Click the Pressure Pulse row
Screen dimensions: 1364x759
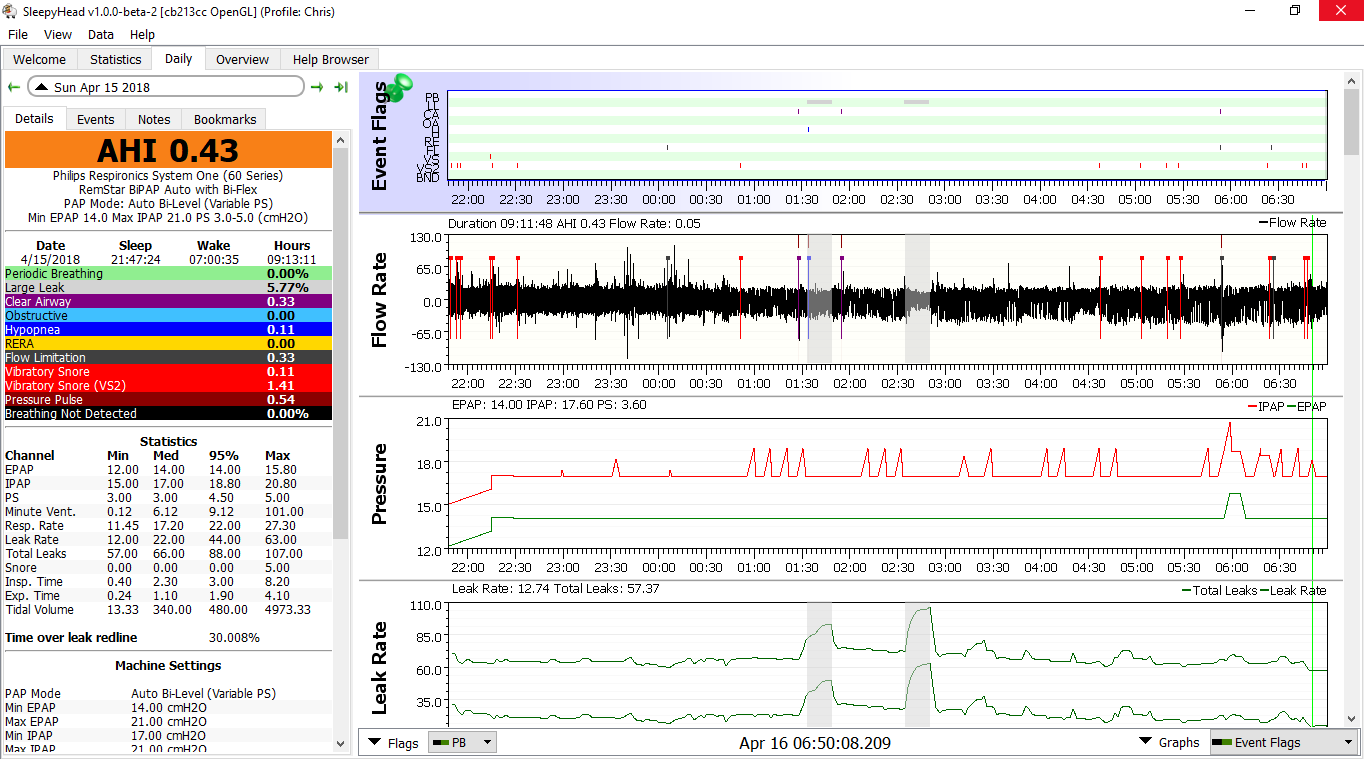pyautogui.click(x=168, y=399)
